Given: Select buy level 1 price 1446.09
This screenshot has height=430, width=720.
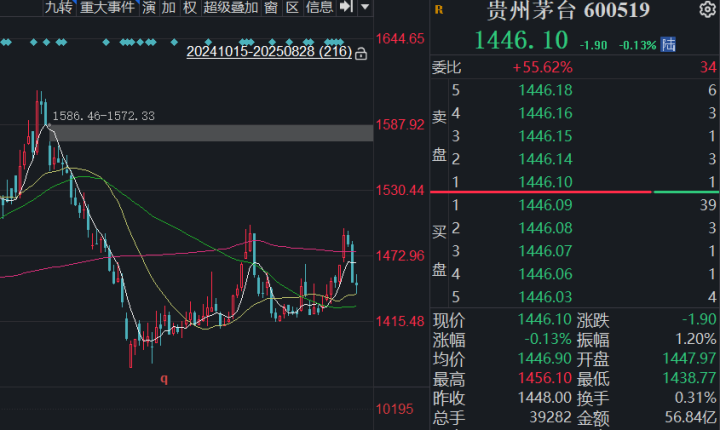Looking at the screenshot, I should click(x=545, y=205).
